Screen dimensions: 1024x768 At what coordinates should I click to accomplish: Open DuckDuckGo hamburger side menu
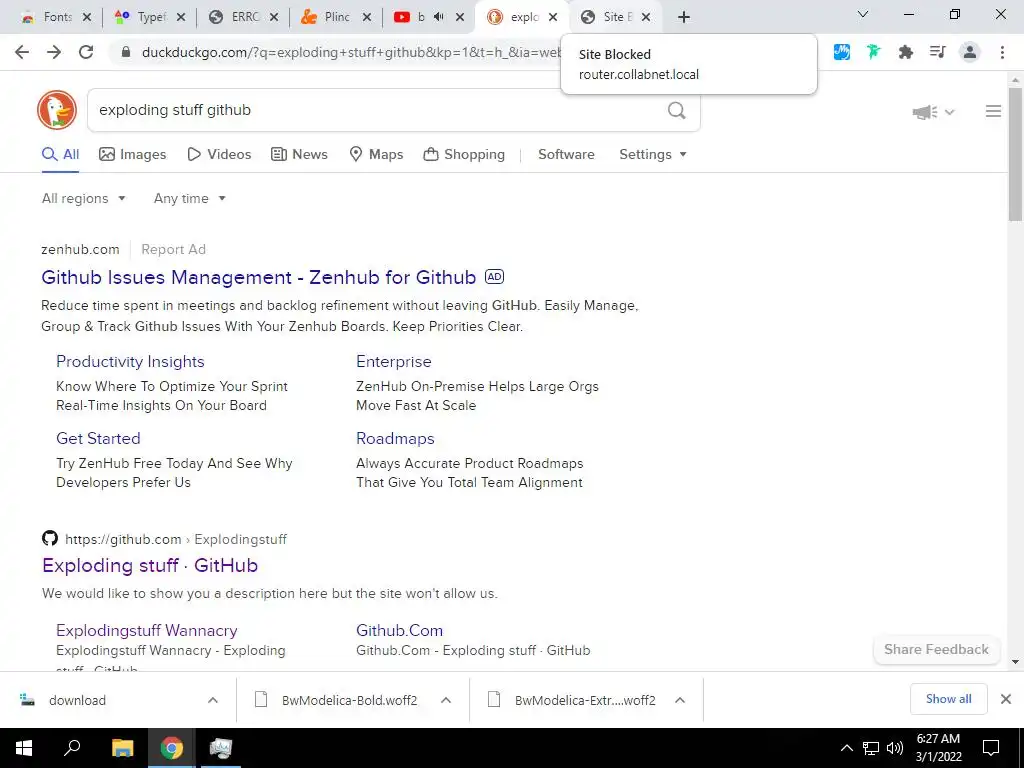point(993,112)
